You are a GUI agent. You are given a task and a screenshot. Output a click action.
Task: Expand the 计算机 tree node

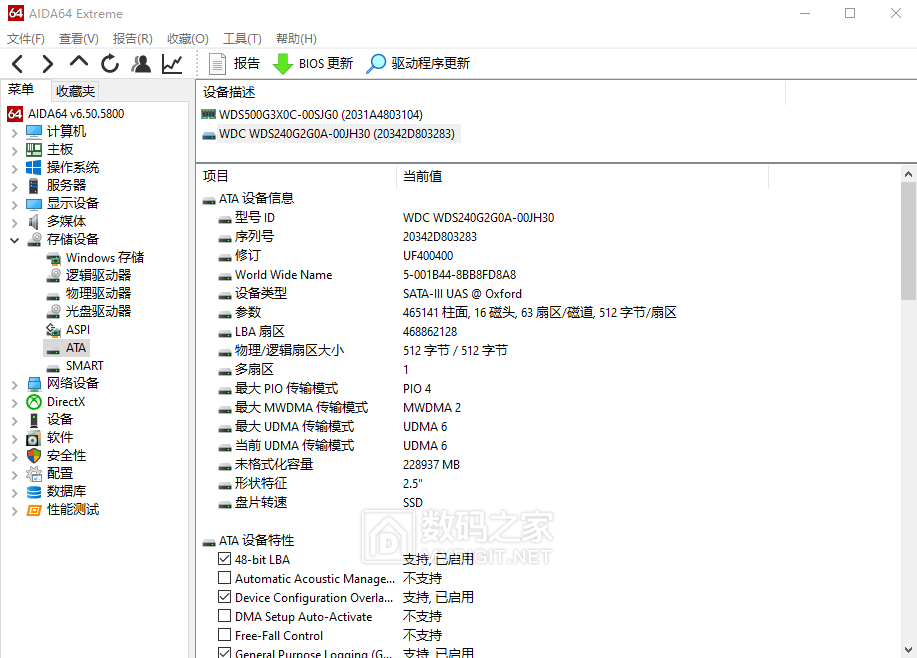click(15, 133)
